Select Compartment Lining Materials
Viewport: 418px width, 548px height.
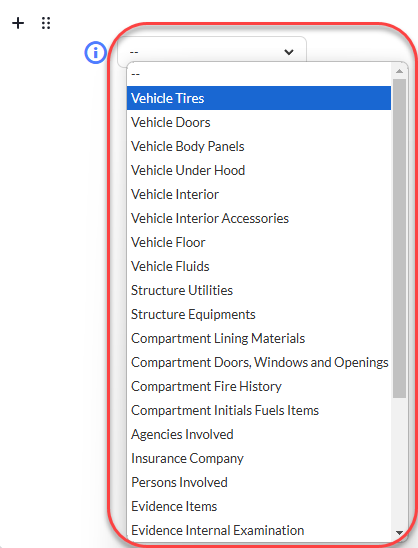click(259, 338)
